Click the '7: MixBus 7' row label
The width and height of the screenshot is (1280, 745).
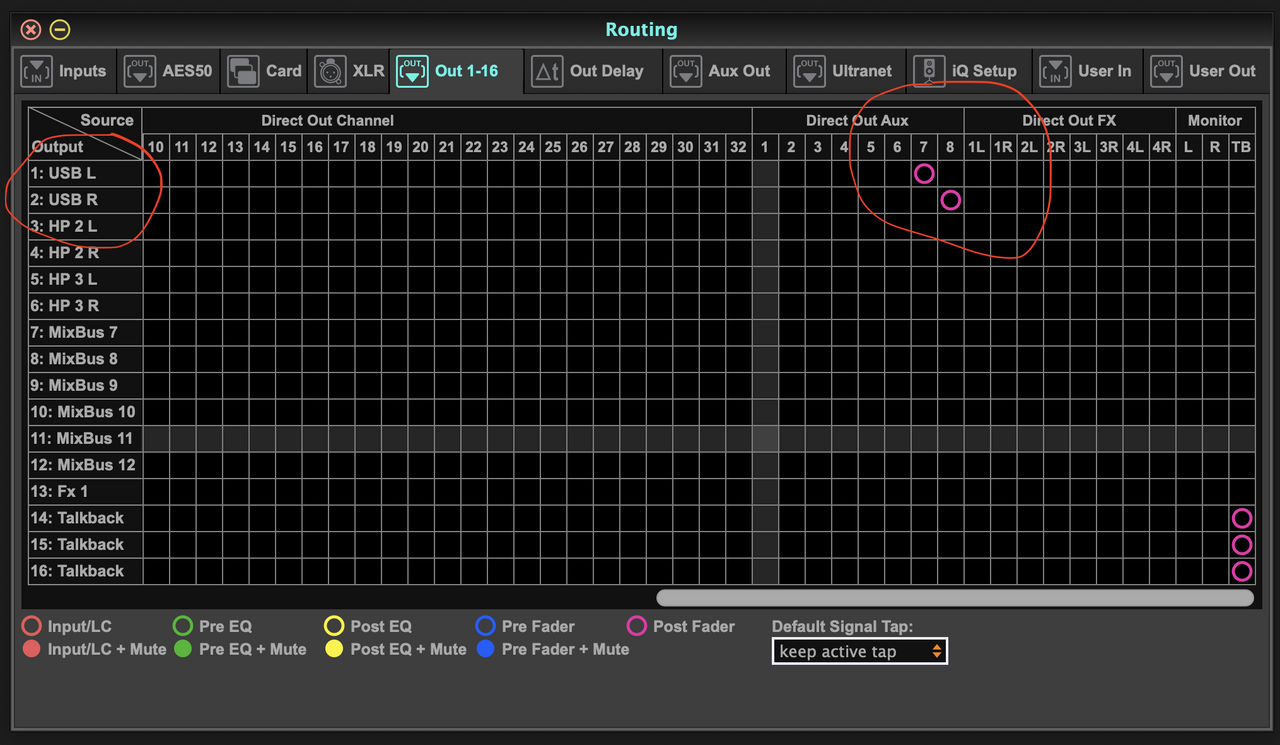tap(85, 332)
